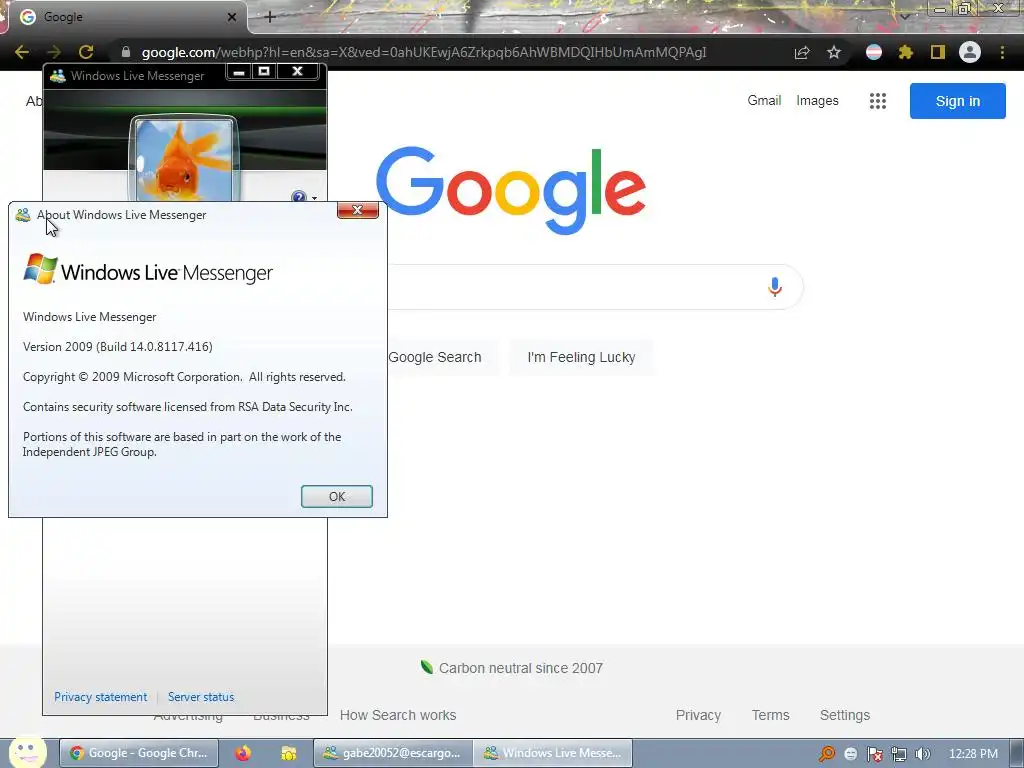Open the Messenger help icon menu
Image resolution: width=1024 pixels, height=768 pixels.
298,197
